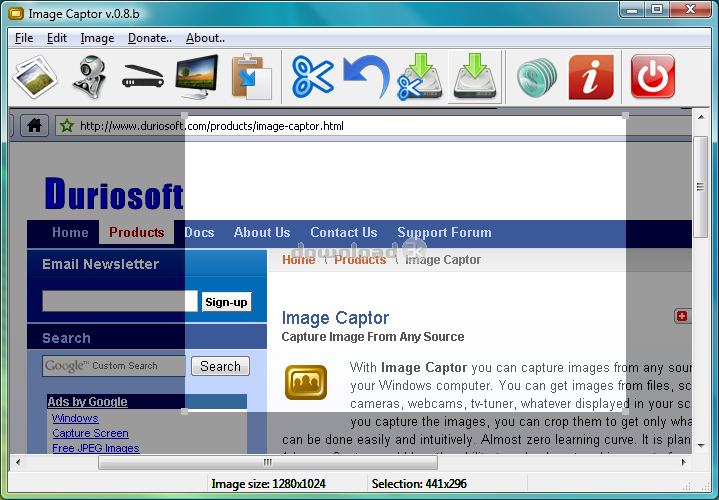The image size is (719, 500).
Task: Click the Image Captor title bar icon
Action: click(16, 14)
